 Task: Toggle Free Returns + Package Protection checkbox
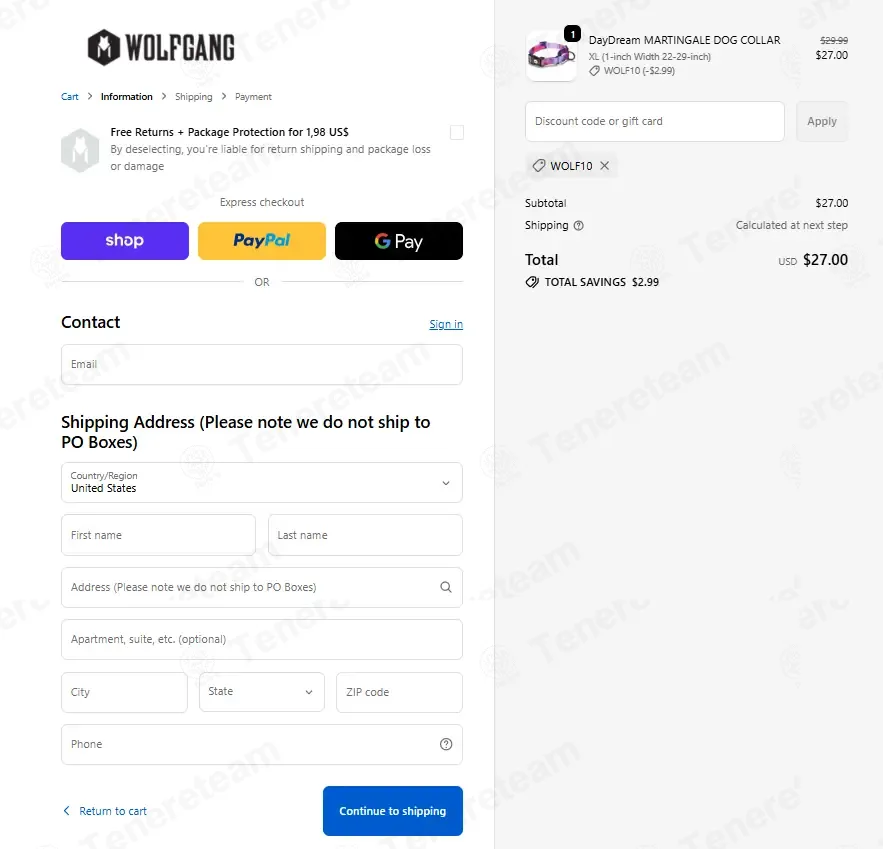[457, 133]
